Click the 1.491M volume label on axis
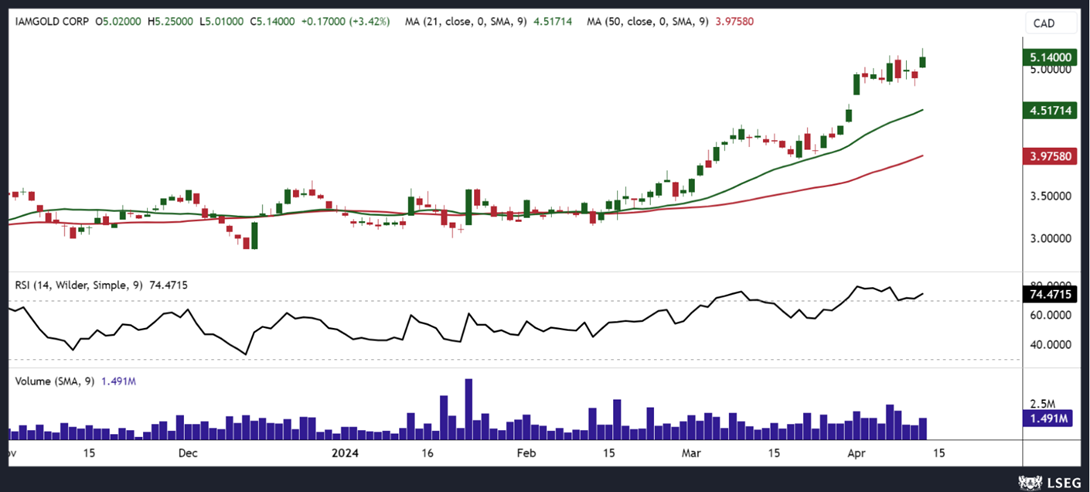1090x492 pixels. click(x=1049, y=418)
